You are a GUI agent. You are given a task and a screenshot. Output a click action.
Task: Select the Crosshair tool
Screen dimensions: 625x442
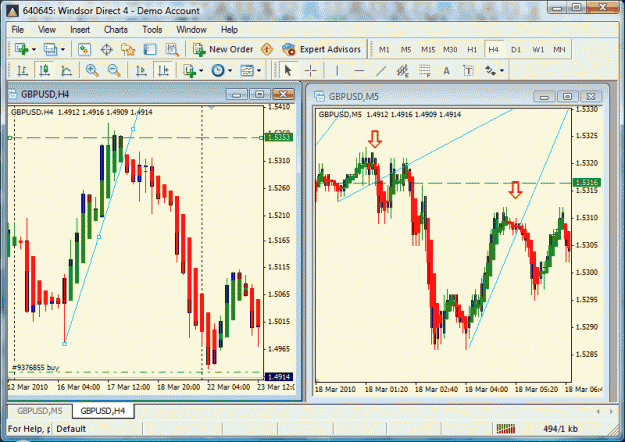click(310, 71)
